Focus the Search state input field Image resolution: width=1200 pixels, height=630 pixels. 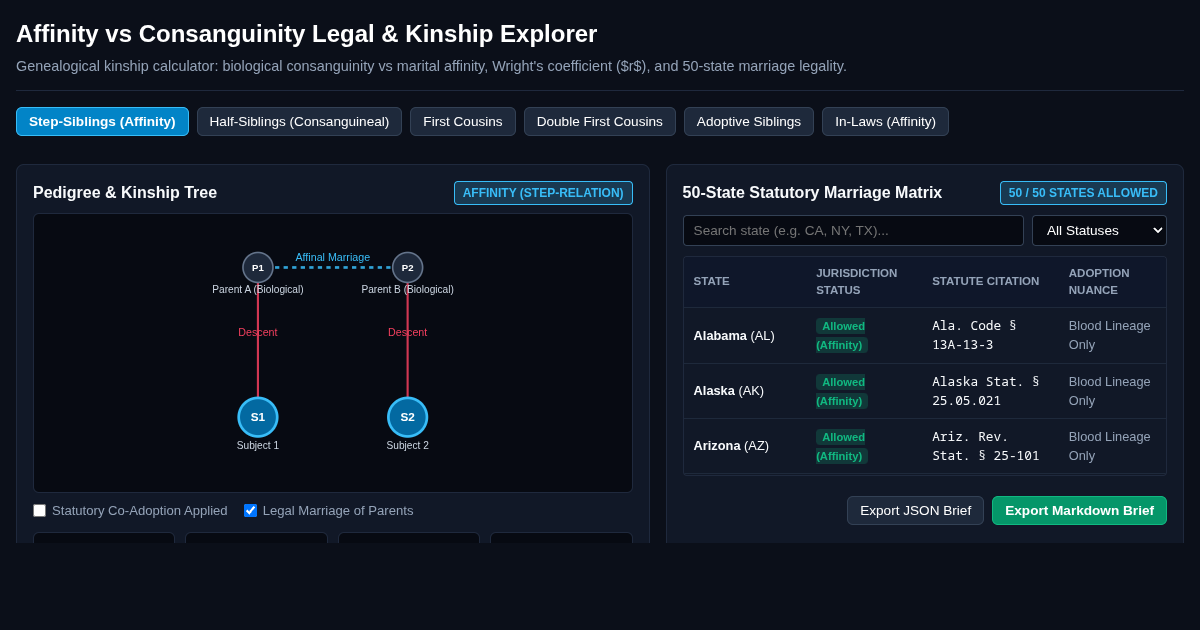tap(853, 230)
